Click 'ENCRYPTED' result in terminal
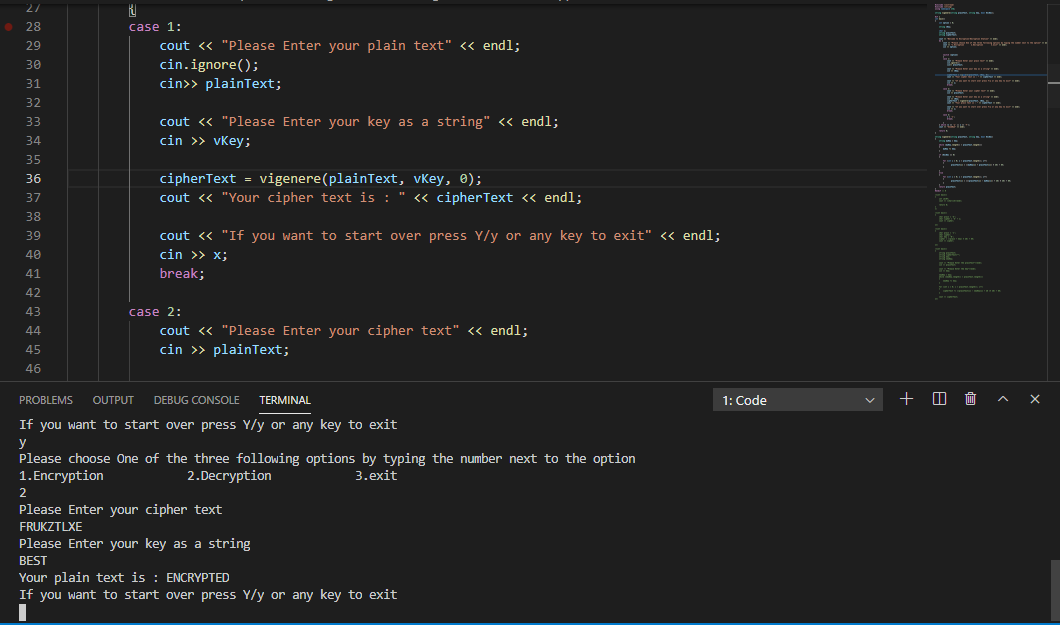Viewport: 1060px width, 625px height. (x=197, y=578)
